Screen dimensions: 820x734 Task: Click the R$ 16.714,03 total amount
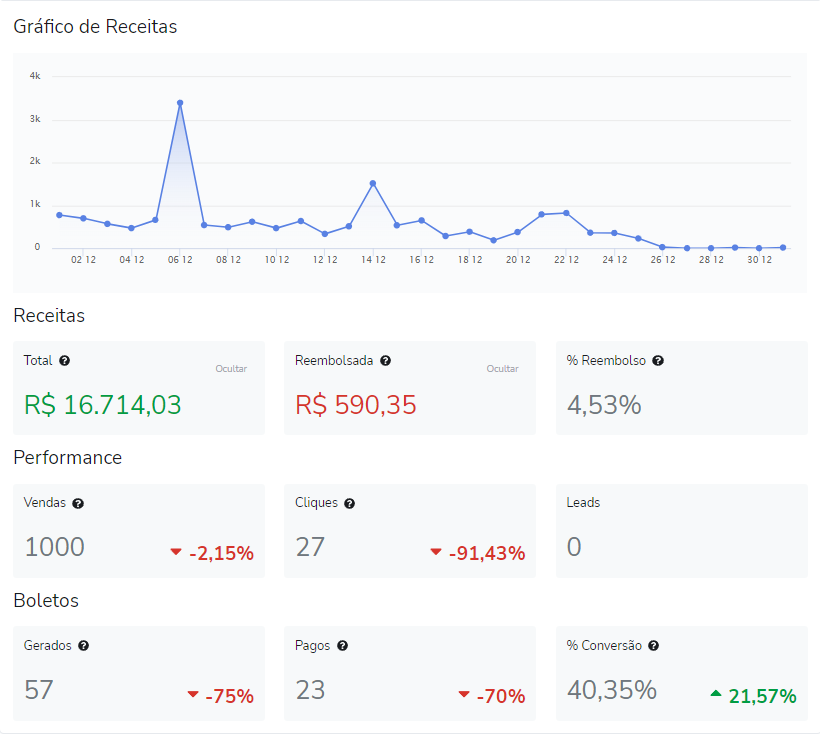[x=103, y=405]
